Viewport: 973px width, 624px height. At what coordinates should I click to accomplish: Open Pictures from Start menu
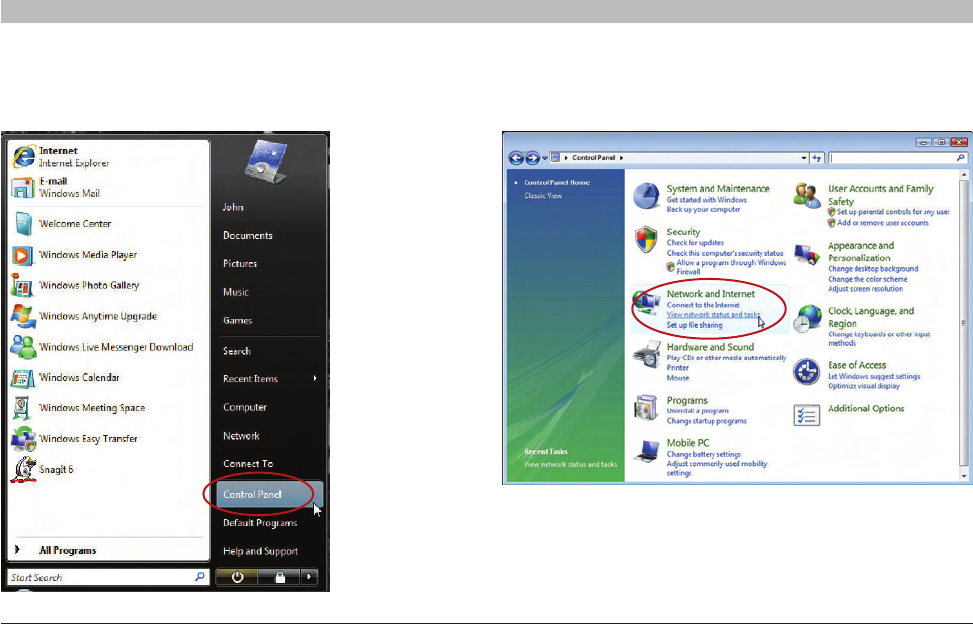(240, 264)
